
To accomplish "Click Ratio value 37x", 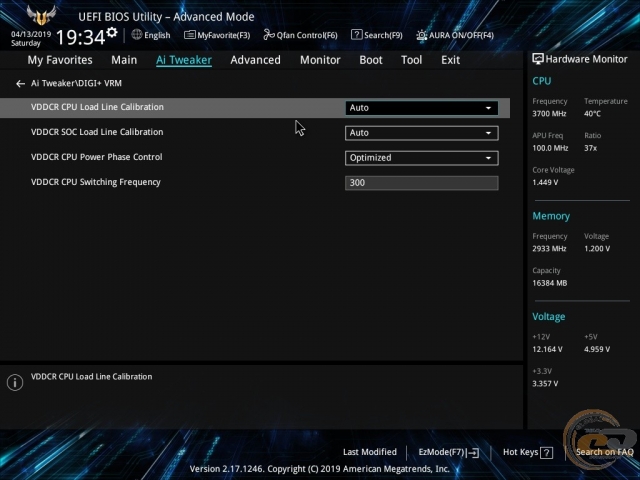I will pyautogui.click(x=590, y=148).
